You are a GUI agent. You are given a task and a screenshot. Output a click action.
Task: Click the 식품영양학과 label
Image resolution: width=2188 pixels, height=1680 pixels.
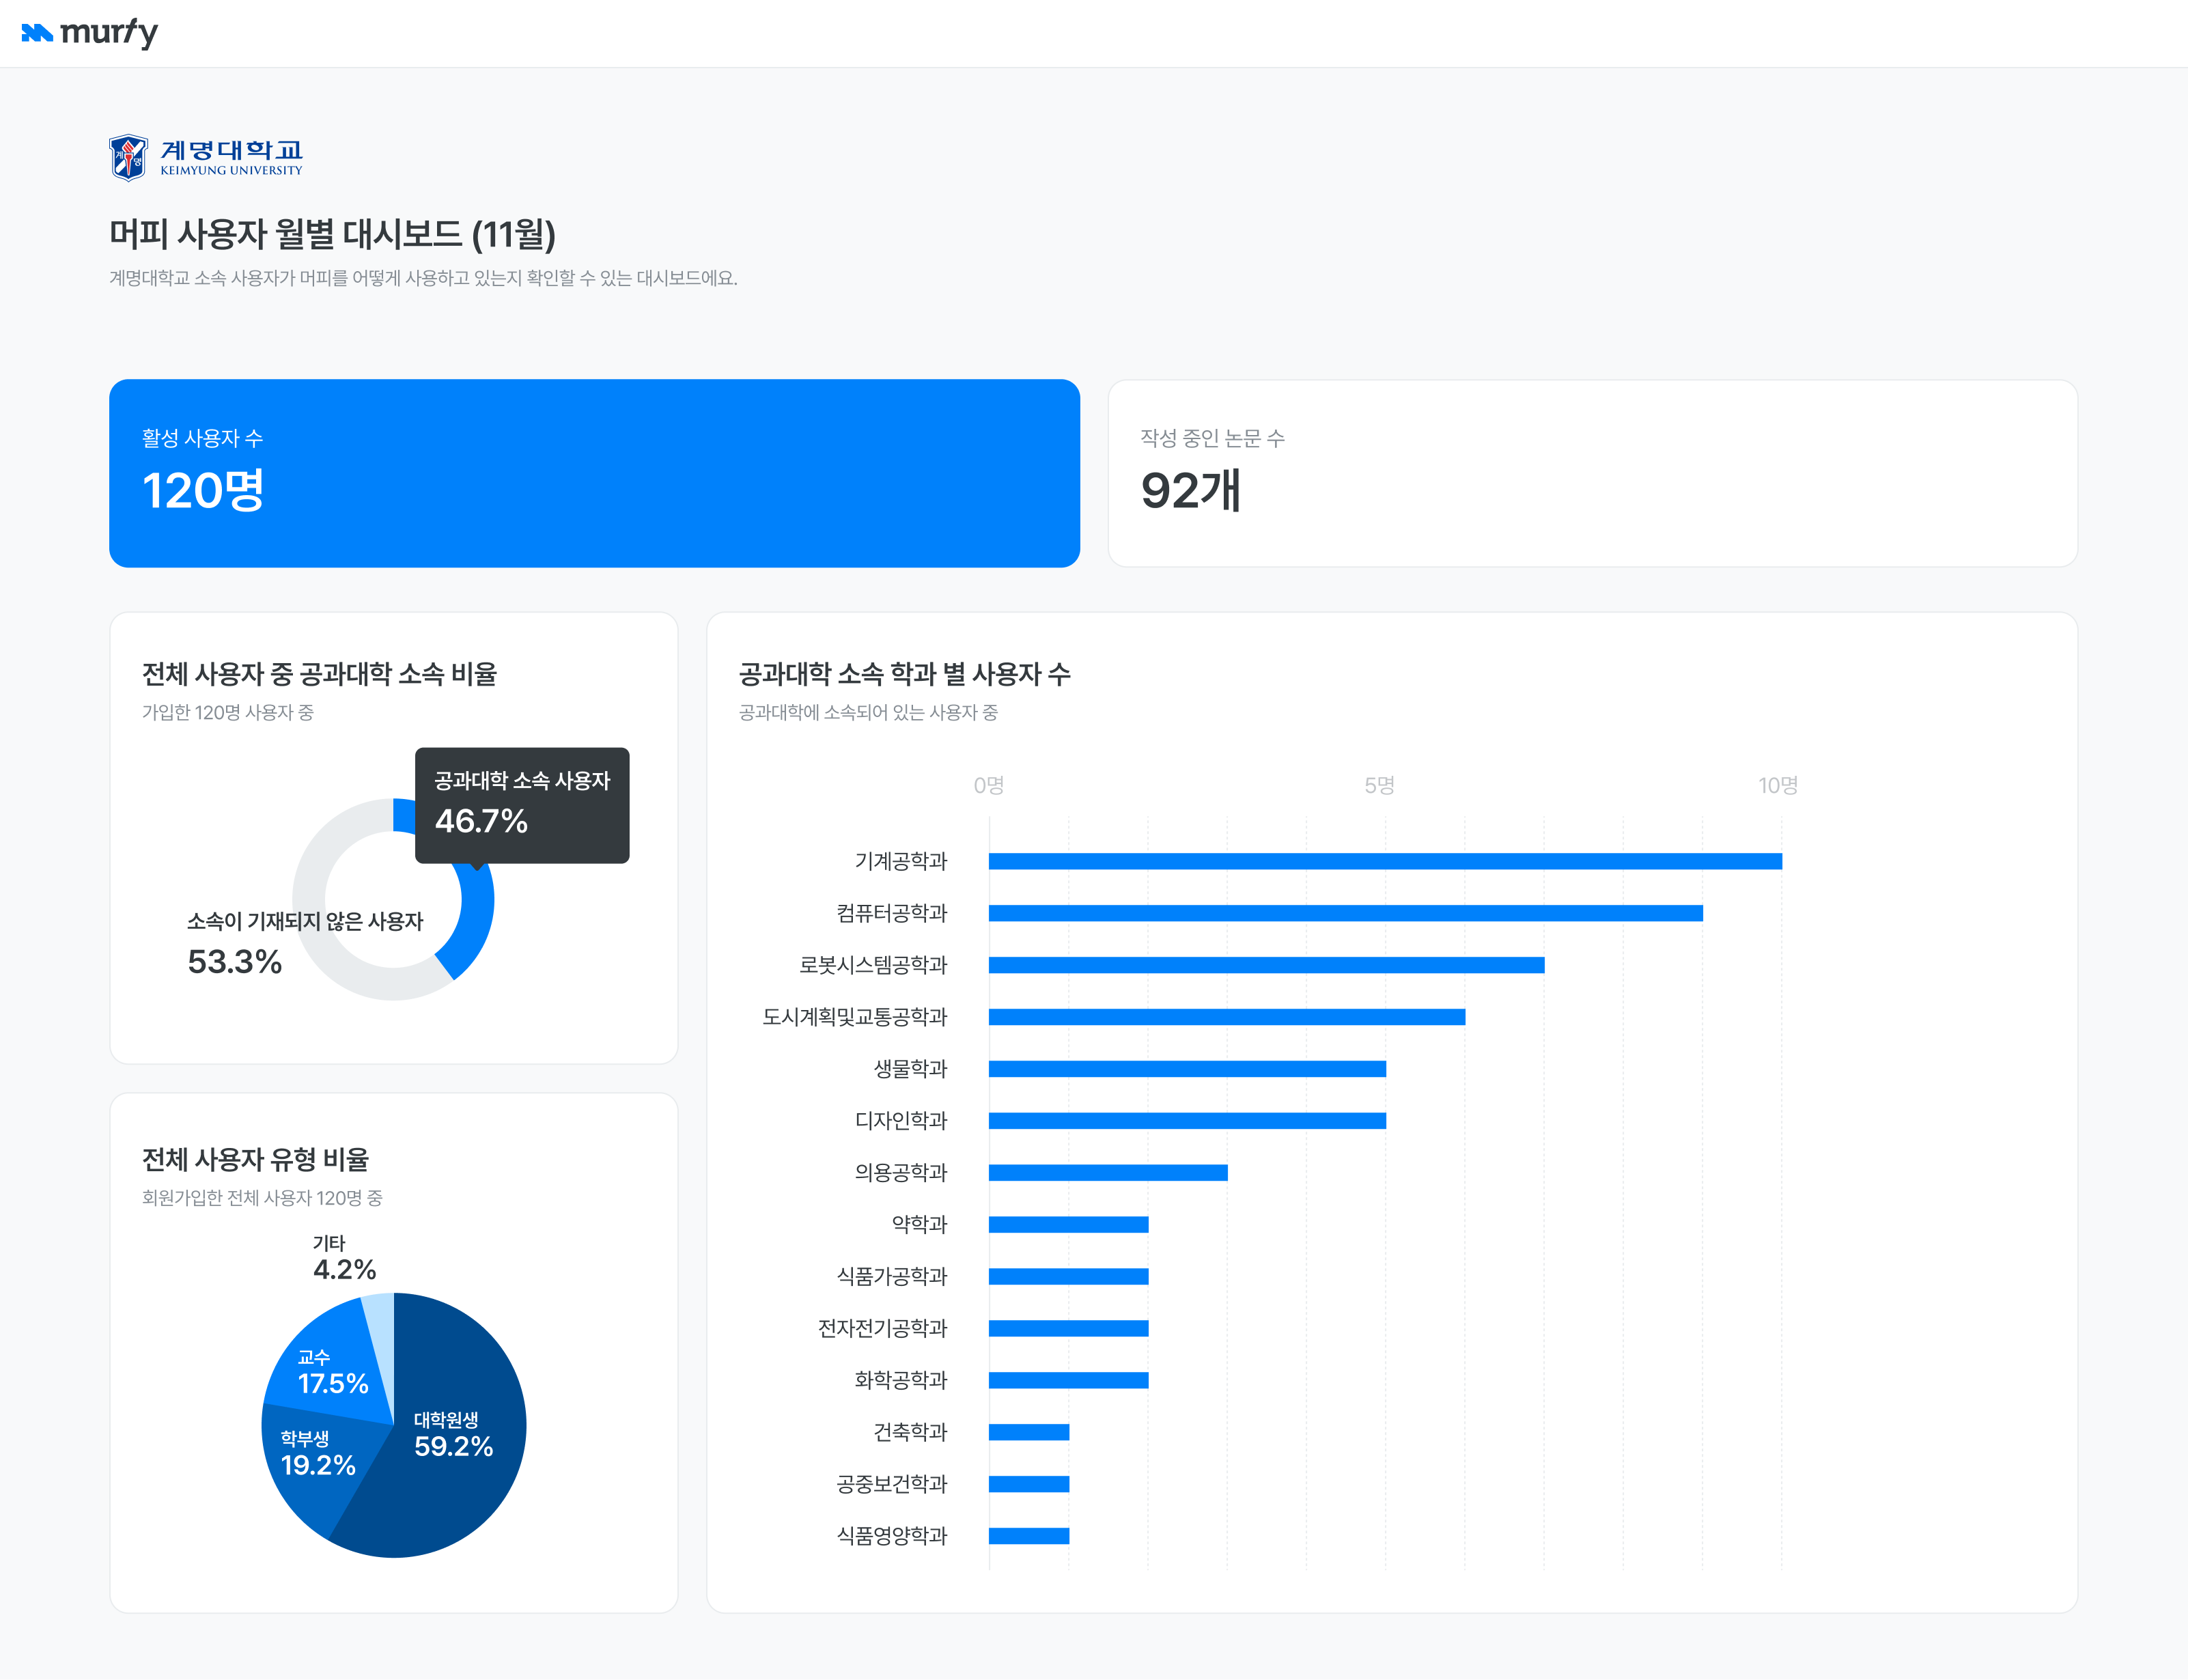pos(891,1536)
